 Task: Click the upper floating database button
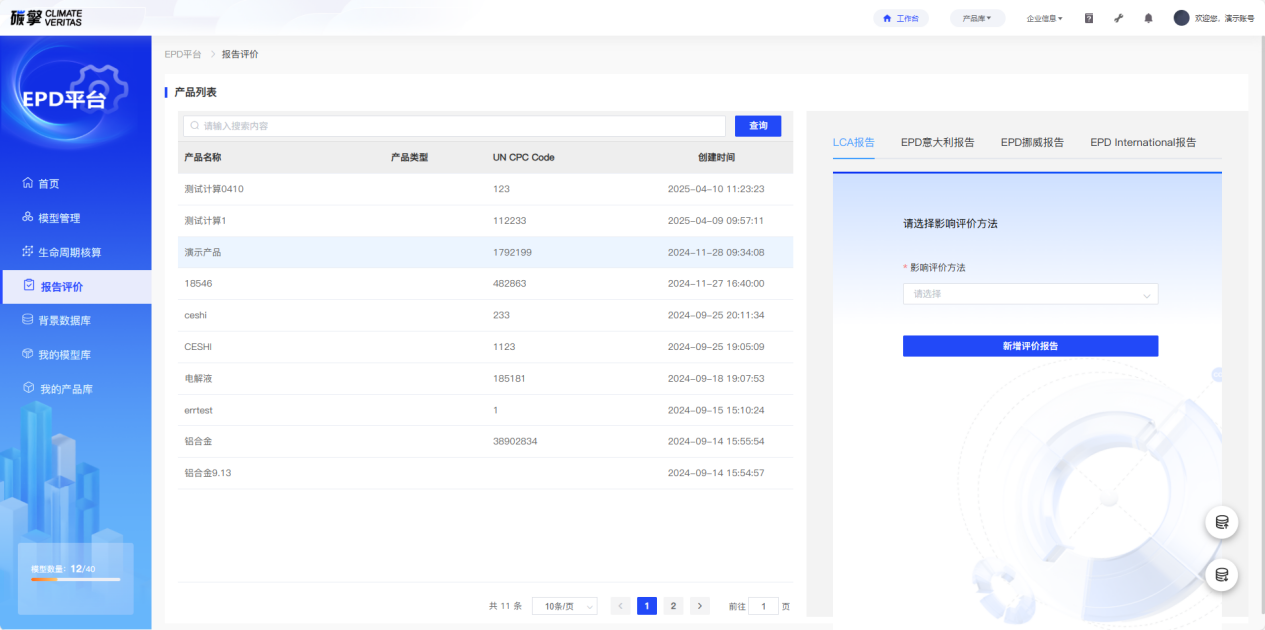[x=1221, y=522]
